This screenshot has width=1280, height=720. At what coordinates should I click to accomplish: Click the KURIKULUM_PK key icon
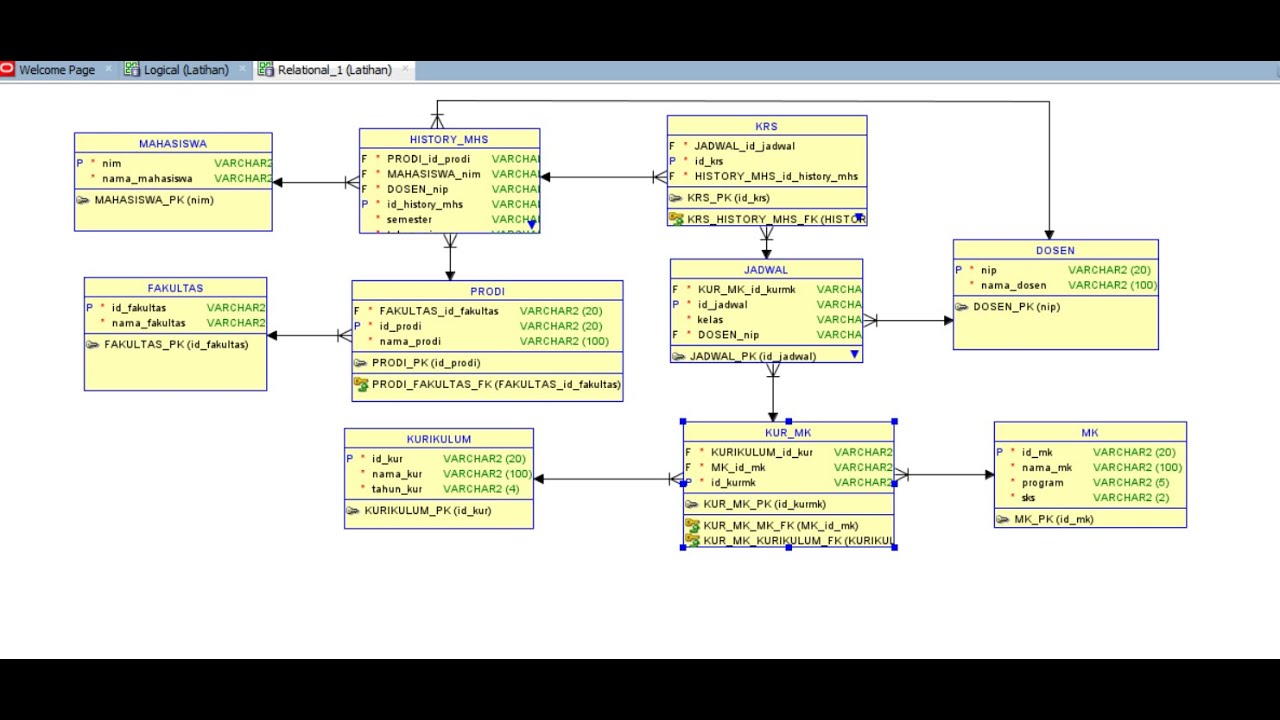click(x=353, y=511)
